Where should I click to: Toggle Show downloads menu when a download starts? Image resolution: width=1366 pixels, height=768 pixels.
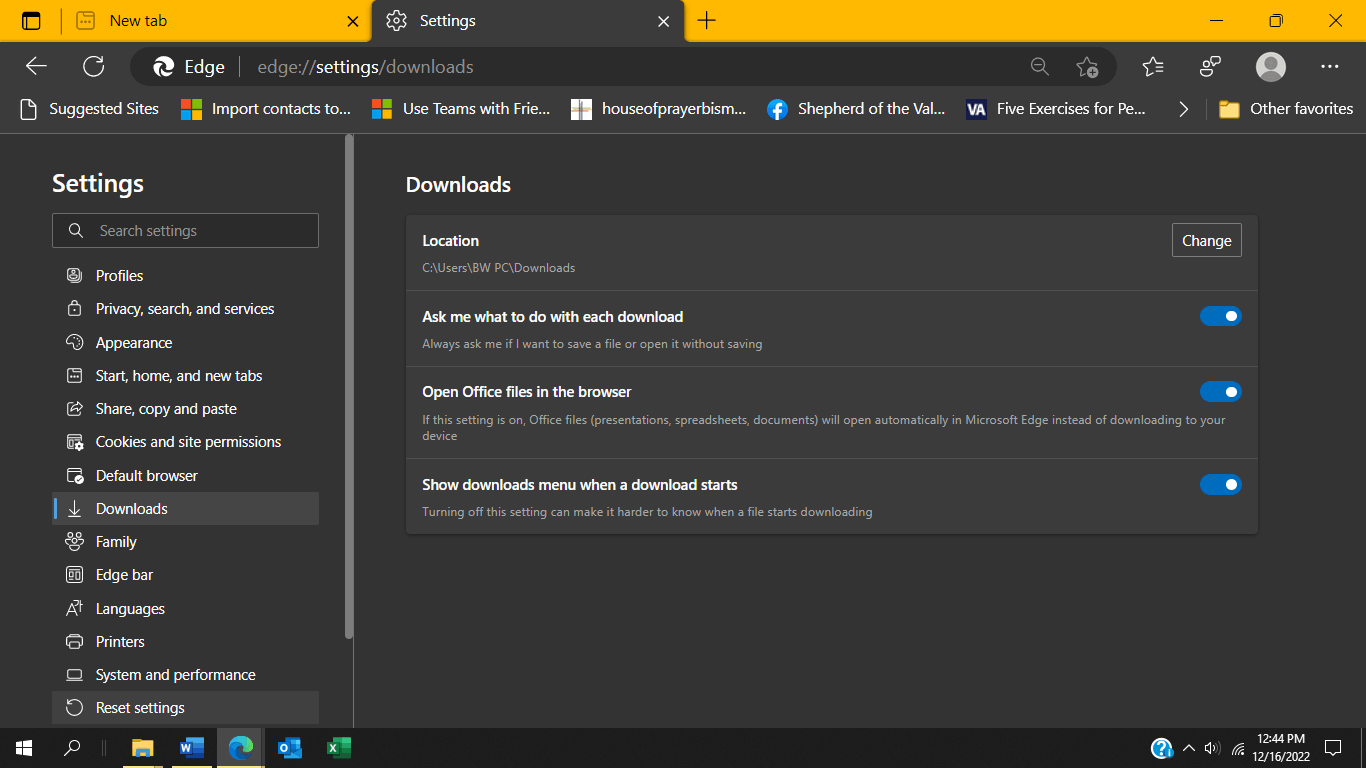coord(1221,484)
